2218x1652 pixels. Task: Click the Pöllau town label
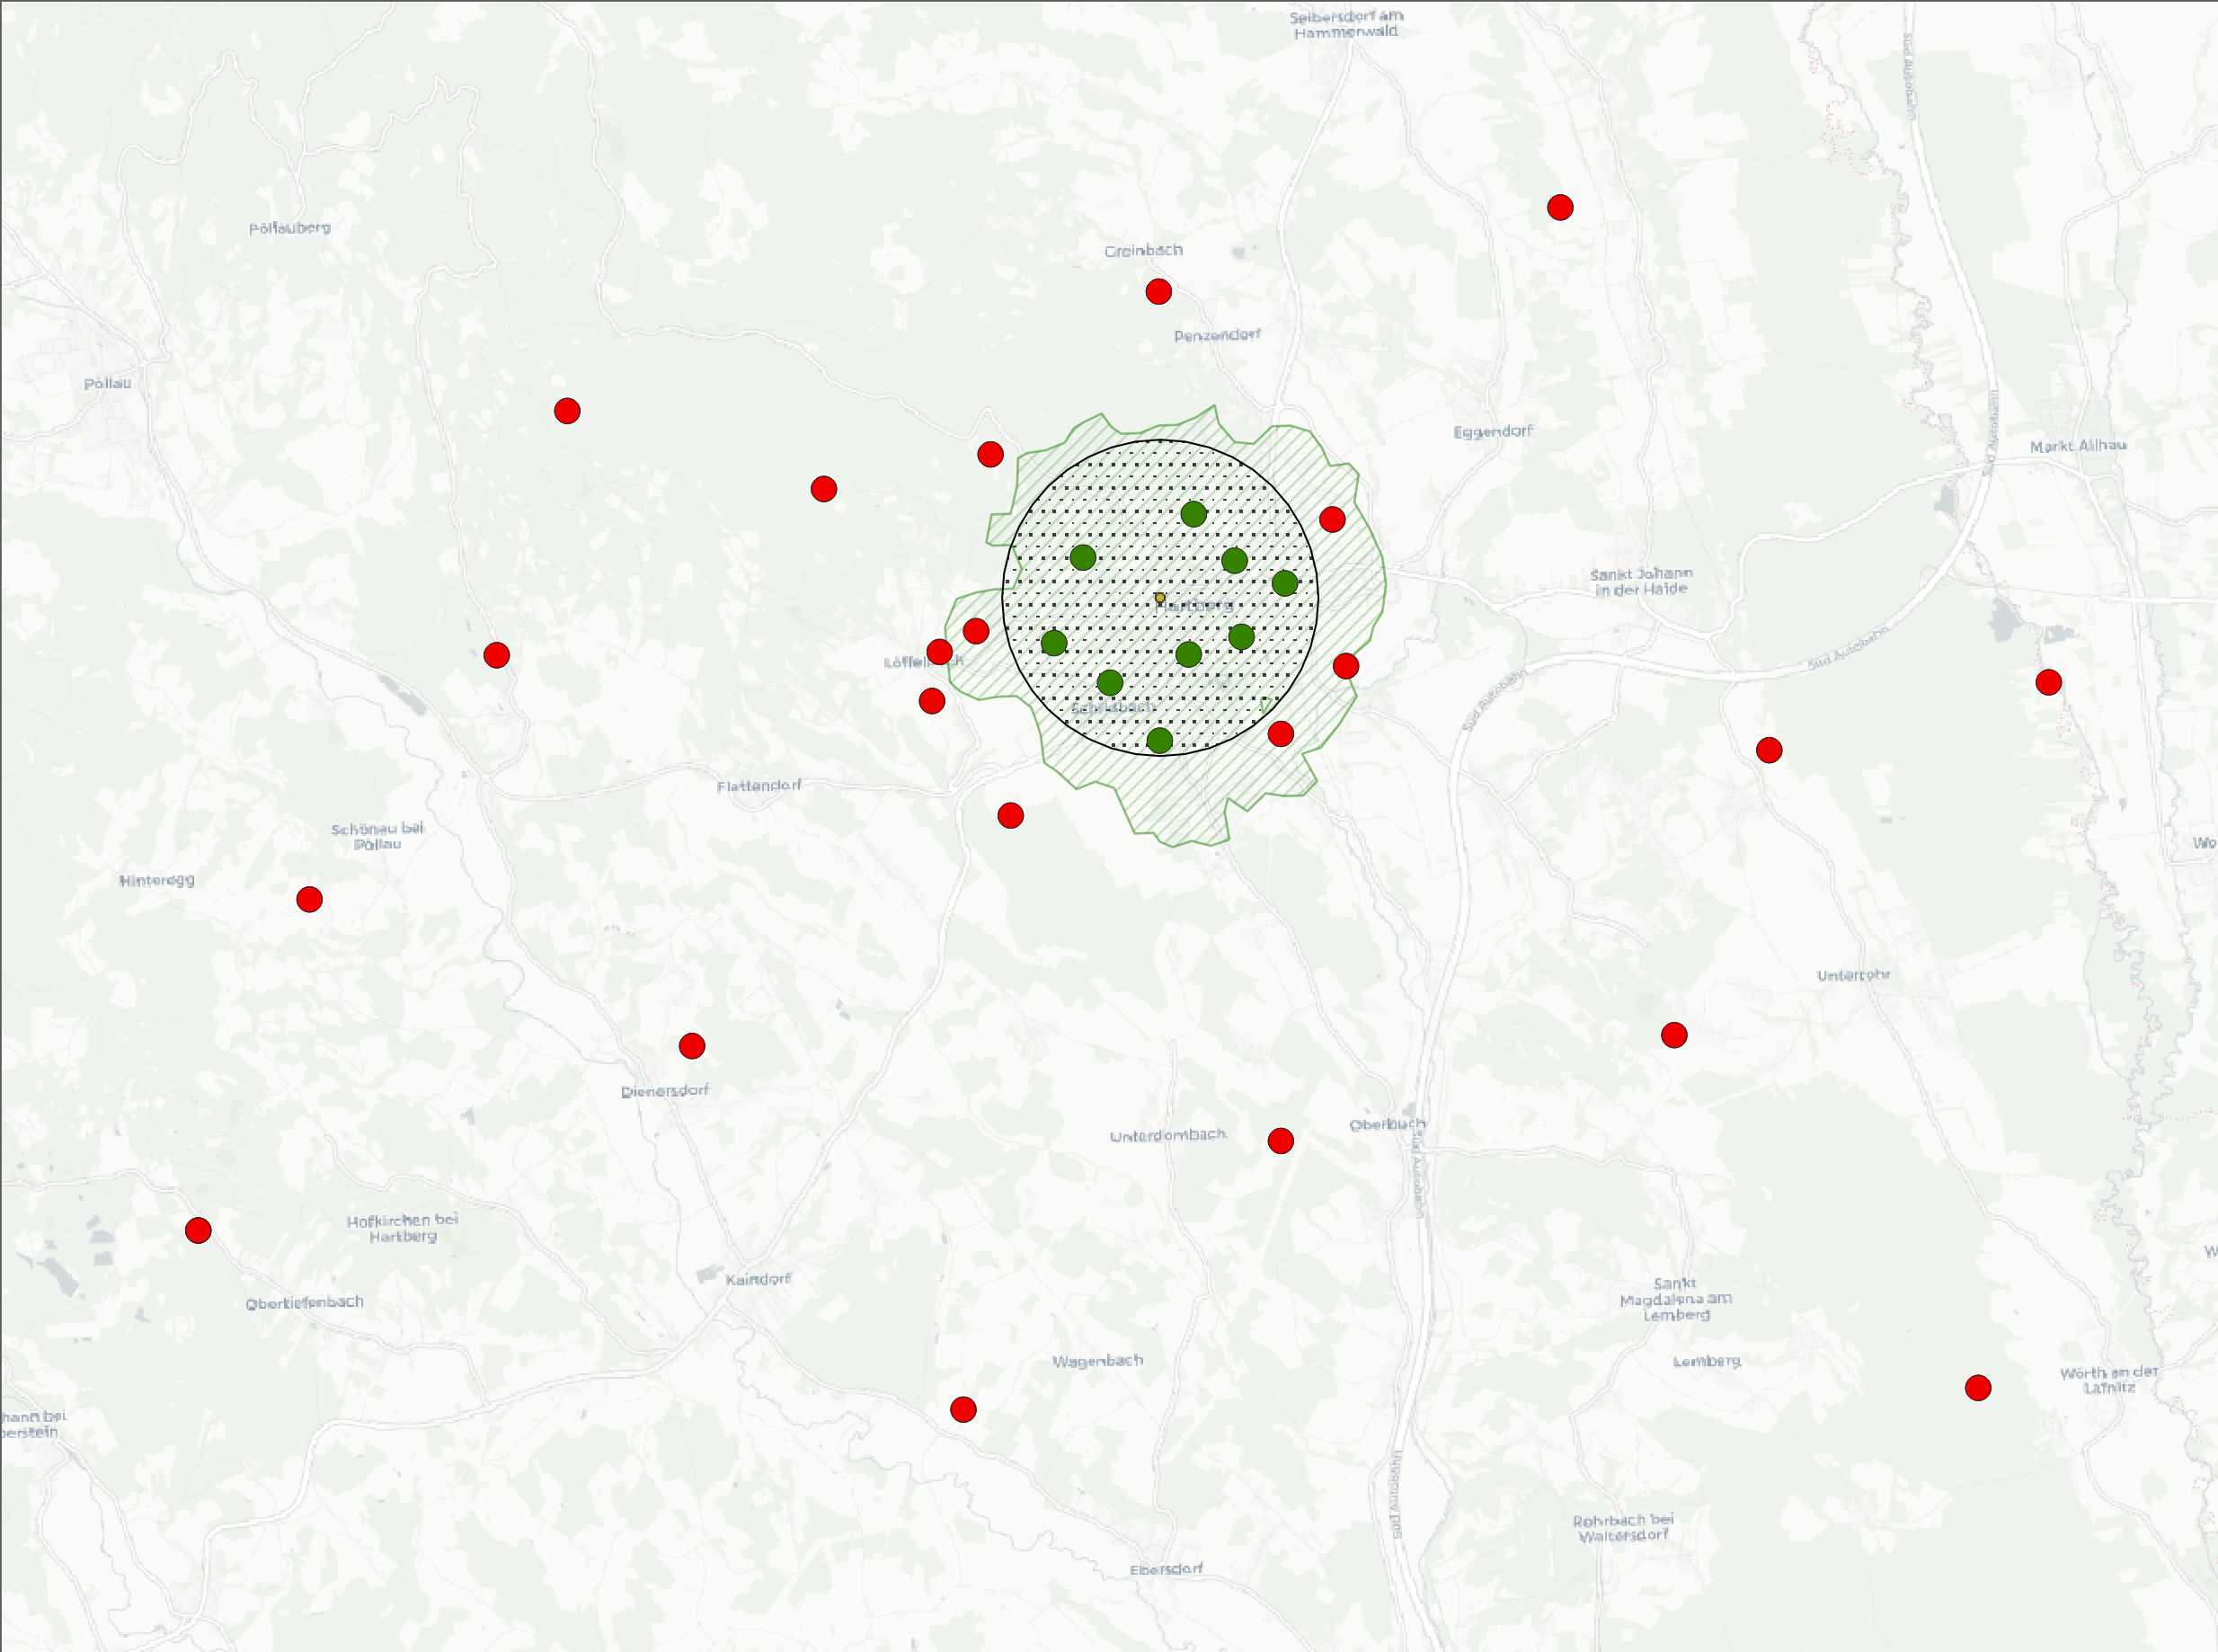pyautogui.click(x=107, y=384)
